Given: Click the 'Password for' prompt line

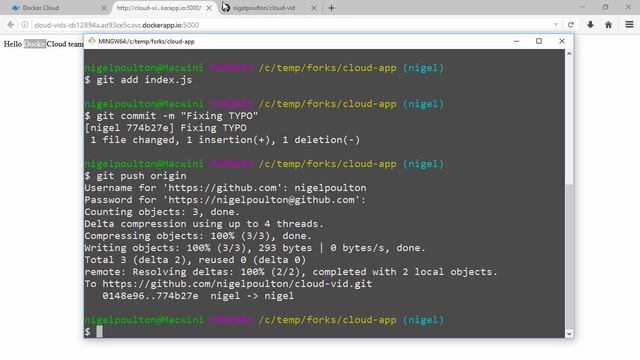Looking at the screenshot, I should coord(225,200).
